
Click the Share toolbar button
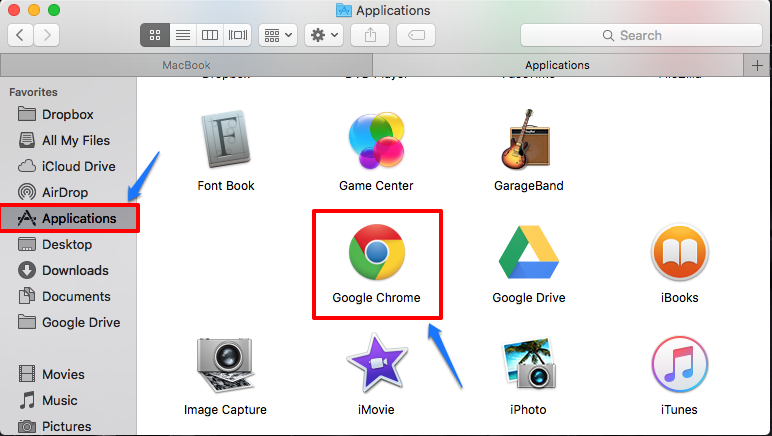pyautogui.click(x=370, y=35)
